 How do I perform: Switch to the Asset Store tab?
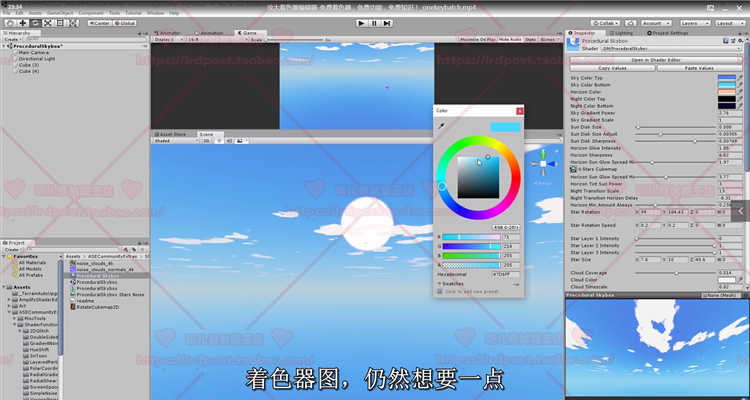[170, 134]
